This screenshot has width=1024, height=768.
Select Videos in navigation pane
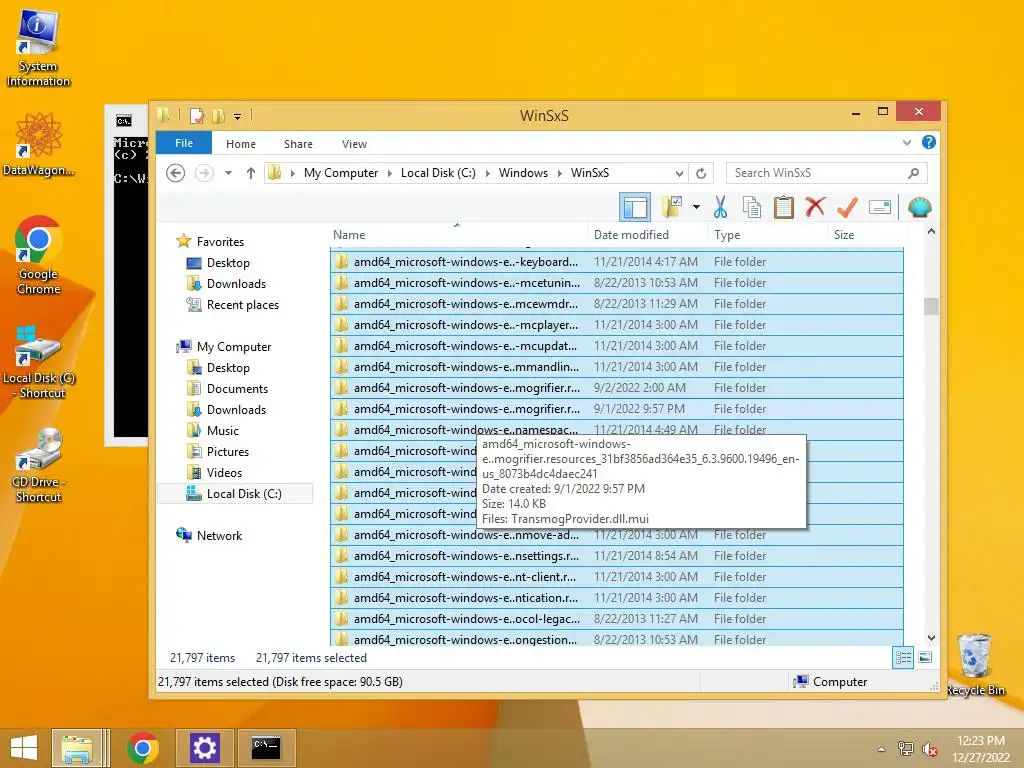tap(224, 473)
